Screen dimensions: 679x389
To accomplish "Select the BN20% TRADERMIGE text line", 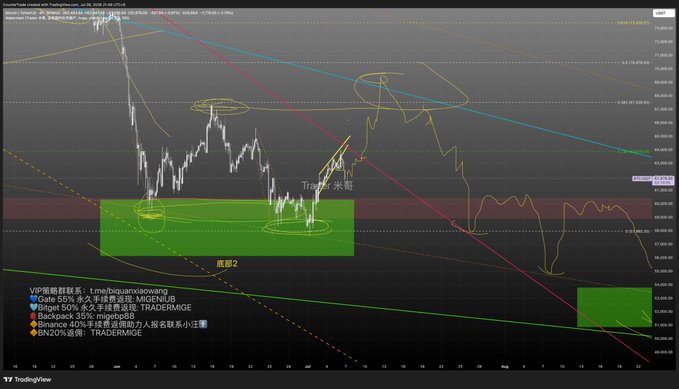I will tap(86, 333).
